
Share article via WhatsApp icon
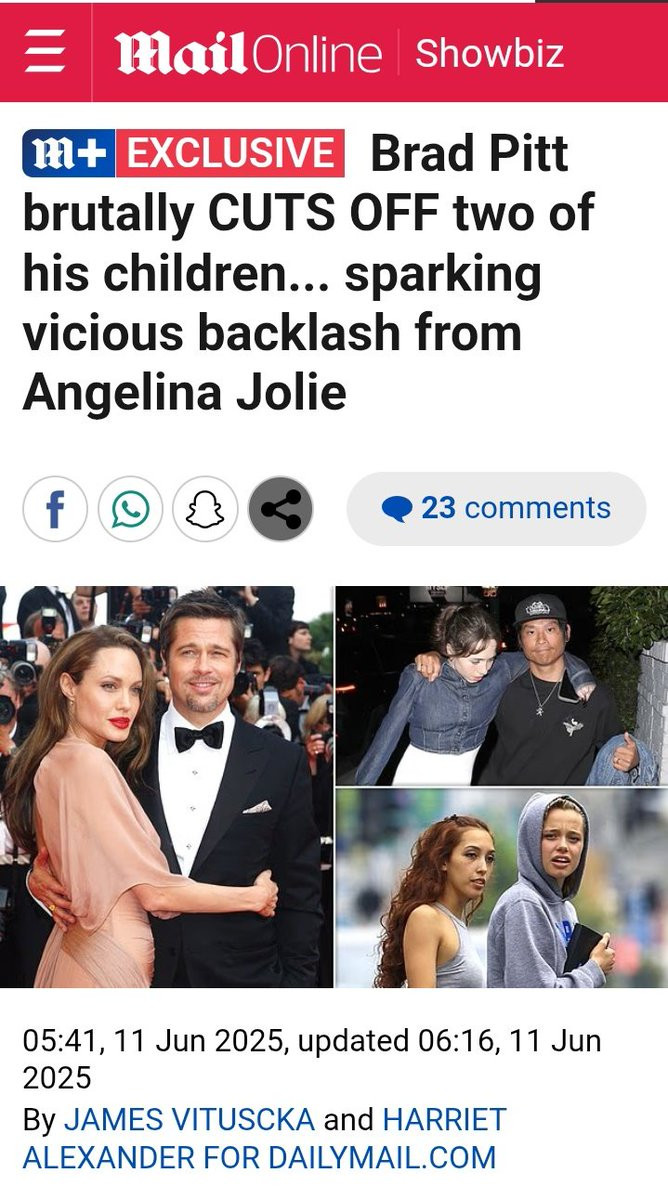tap(130, 509)
